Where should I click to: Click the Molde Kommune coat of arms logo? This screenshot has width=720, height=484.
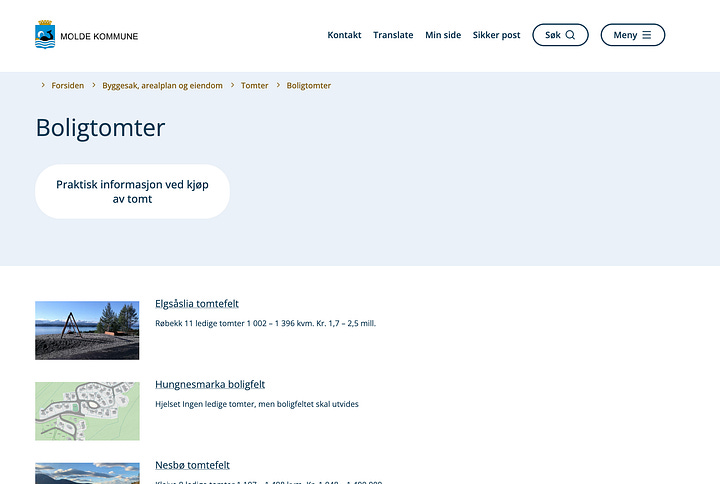(x=45, y=34)
